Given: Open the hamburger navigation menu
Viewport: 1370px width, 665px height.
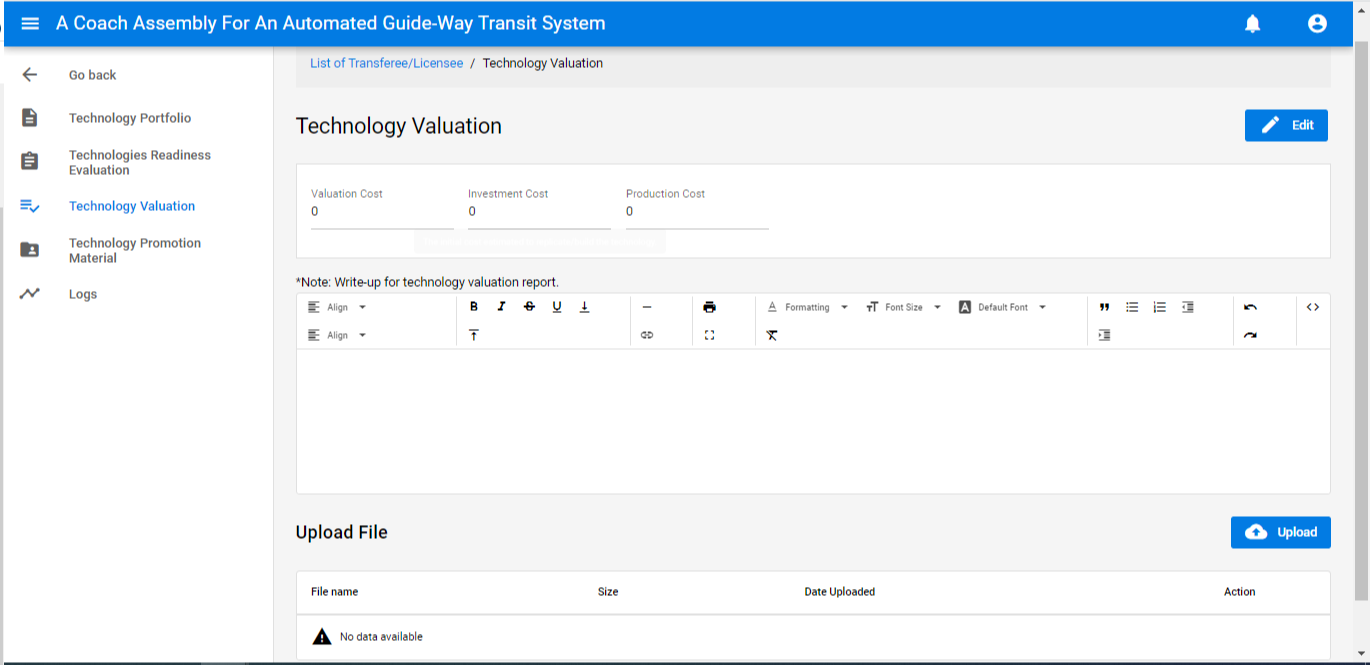Looking at the screenshot, I should click(x=30, y=23).
